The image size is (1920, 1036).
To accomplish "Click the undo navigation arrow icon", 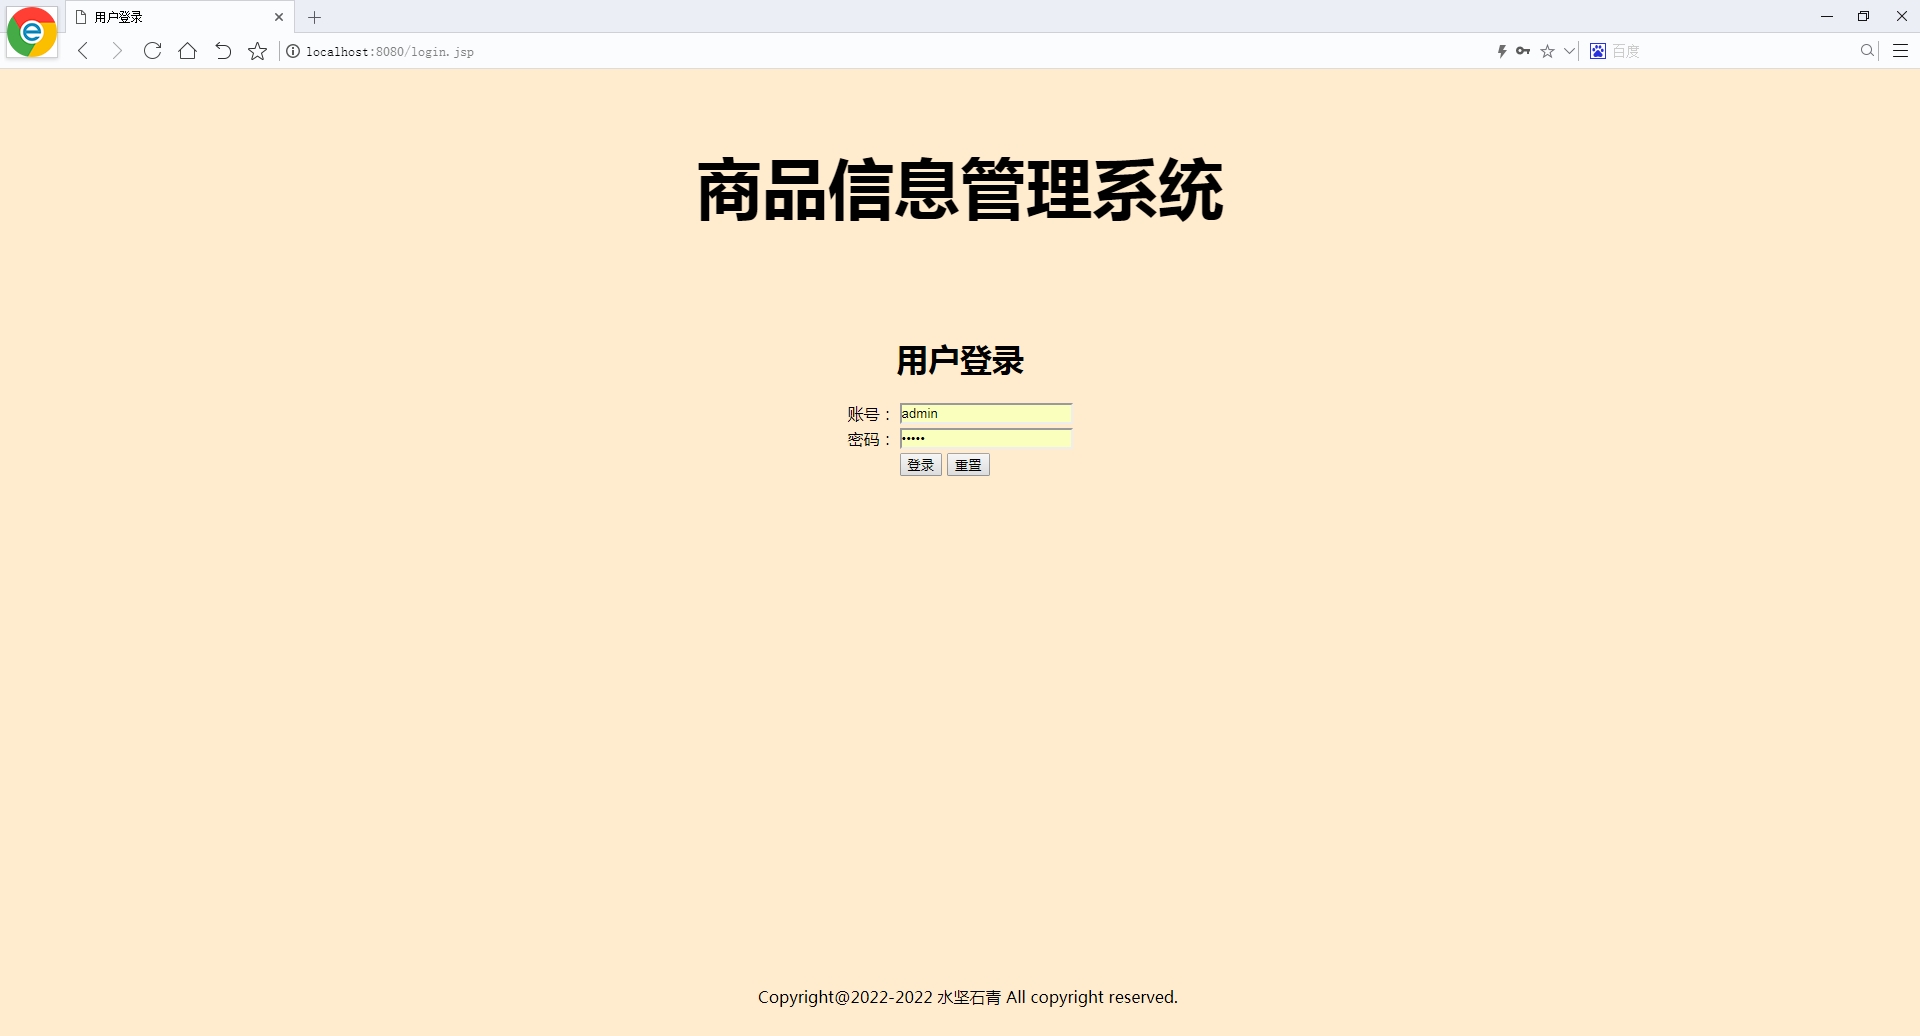I will tap(222, 51).
